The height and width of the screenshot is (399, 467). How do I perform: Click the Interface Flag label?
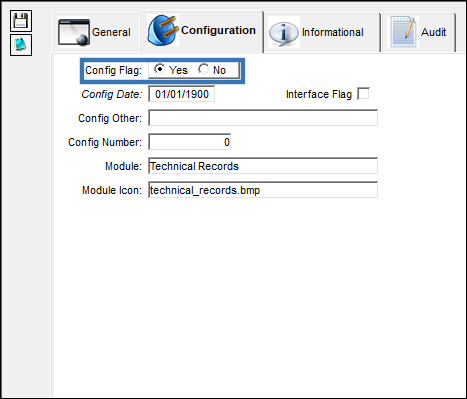point(319,94)
